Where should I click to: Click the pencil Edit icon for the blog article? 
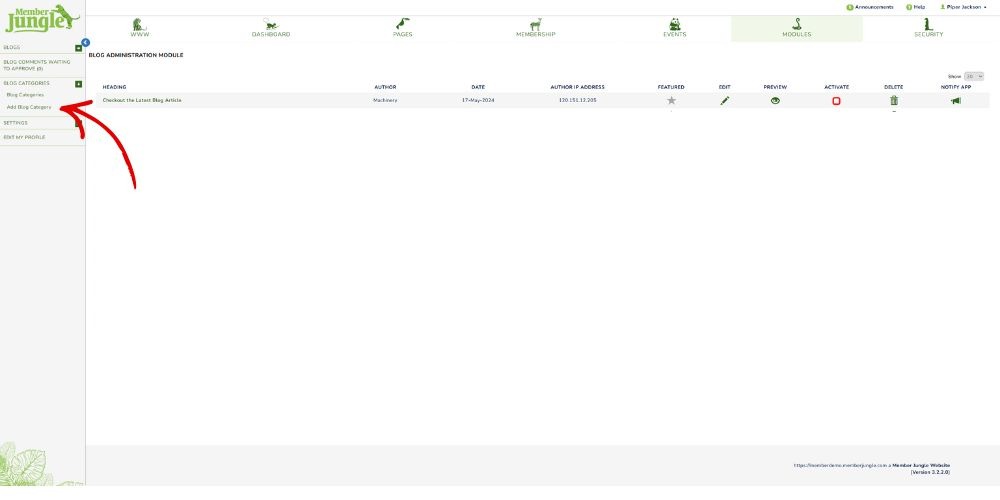point(724,101)
